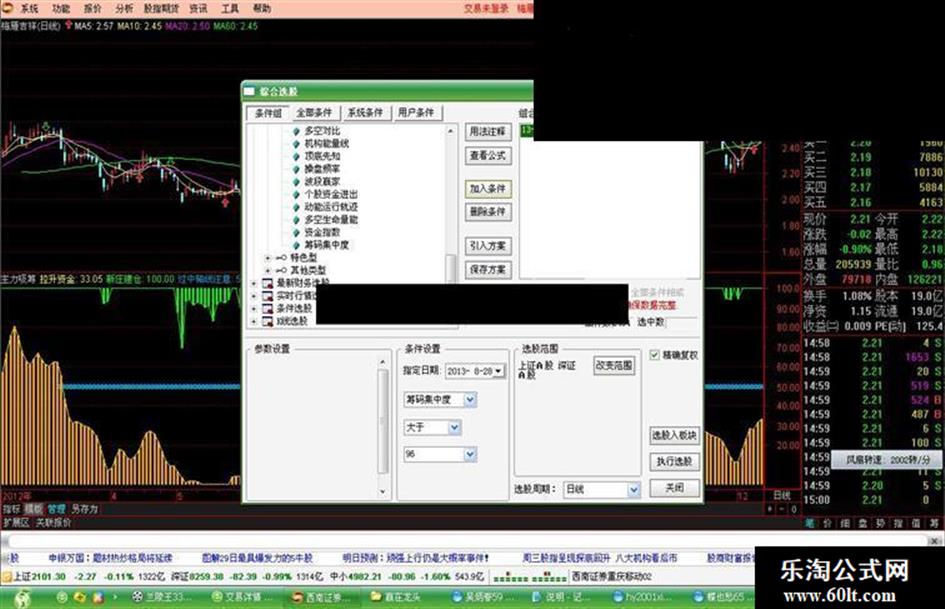
Task: Switch to the 全部条件 tab
Action: click(315, 113)
